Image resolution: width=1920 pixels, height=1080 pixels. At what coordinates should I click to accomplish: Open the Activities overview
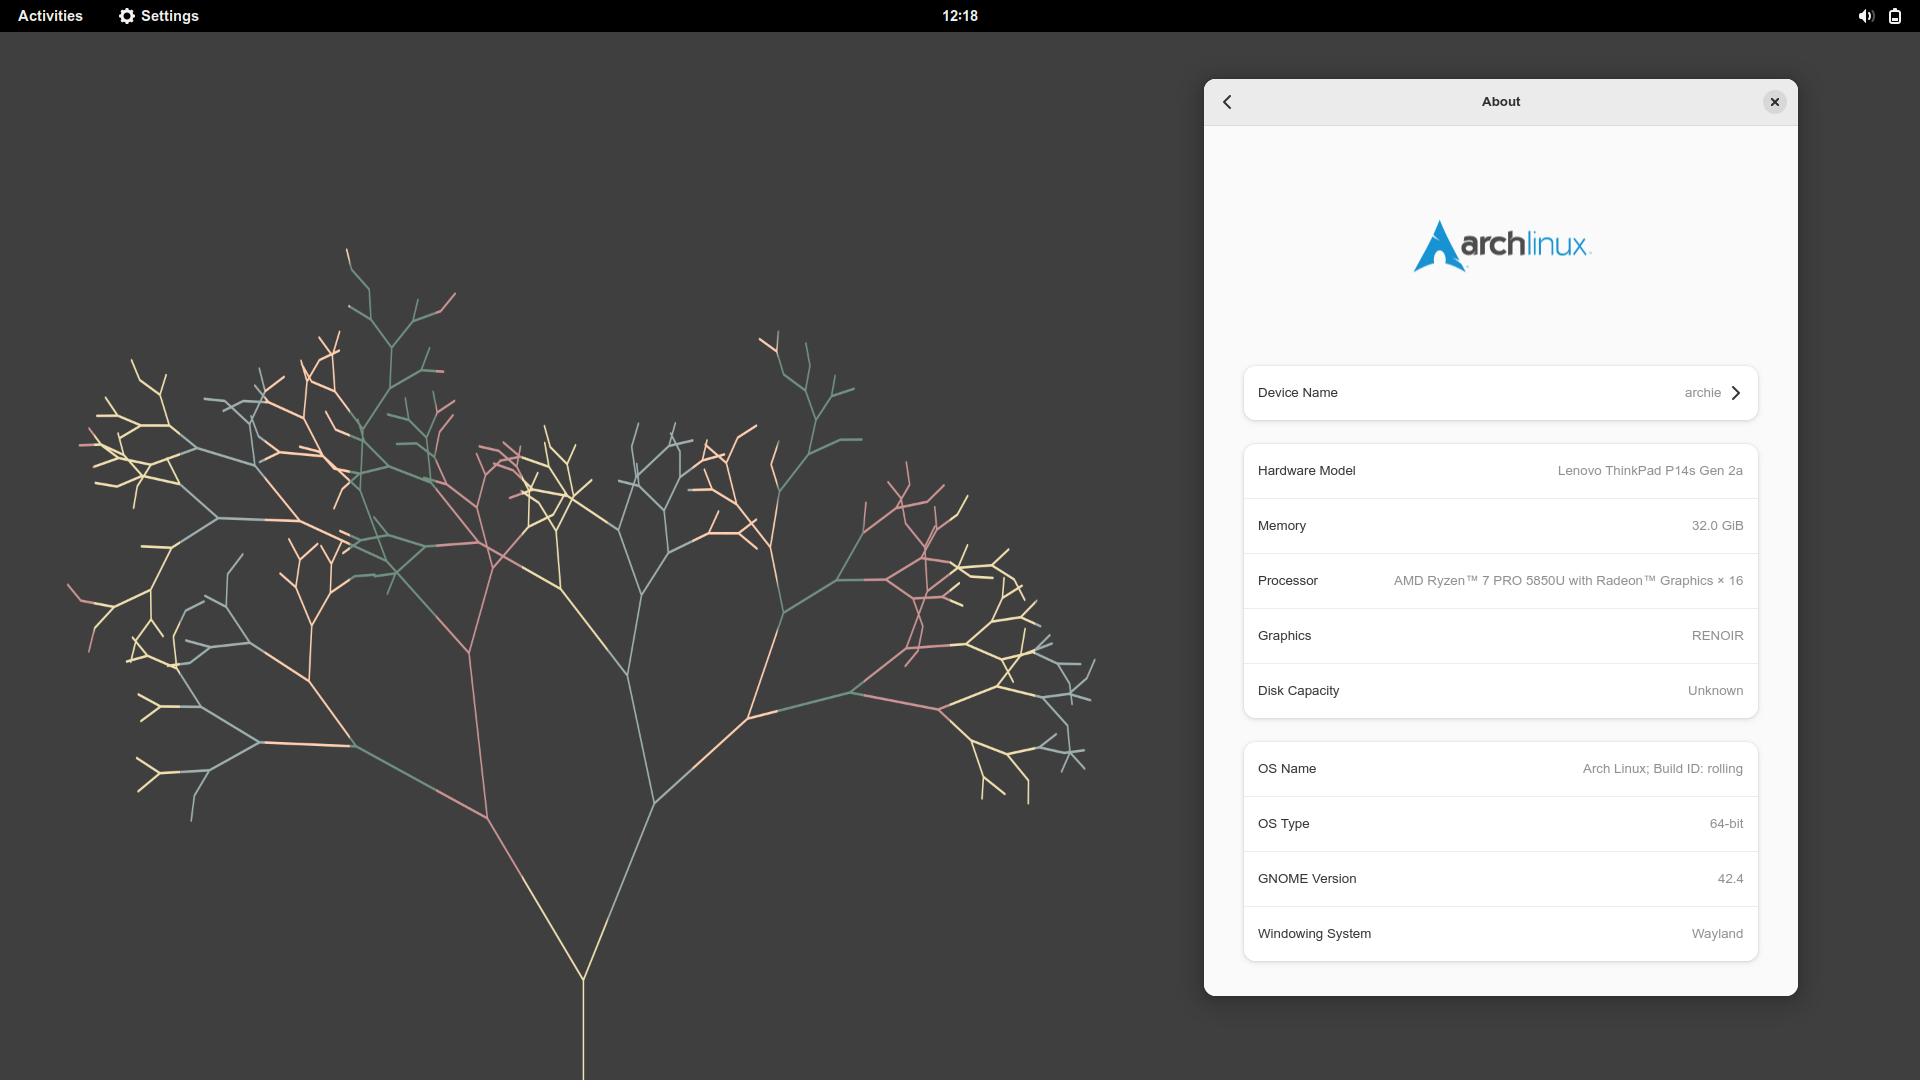[50, 16]
